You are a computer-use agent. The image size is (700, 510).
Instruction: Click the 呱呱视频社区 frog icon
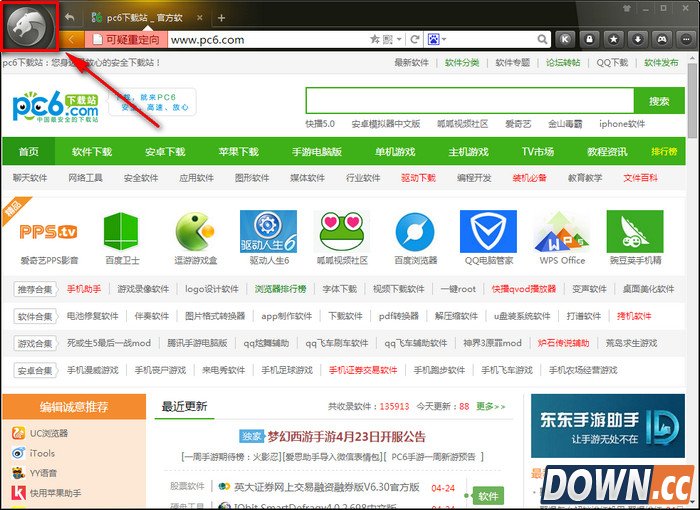tap(342, 231)
